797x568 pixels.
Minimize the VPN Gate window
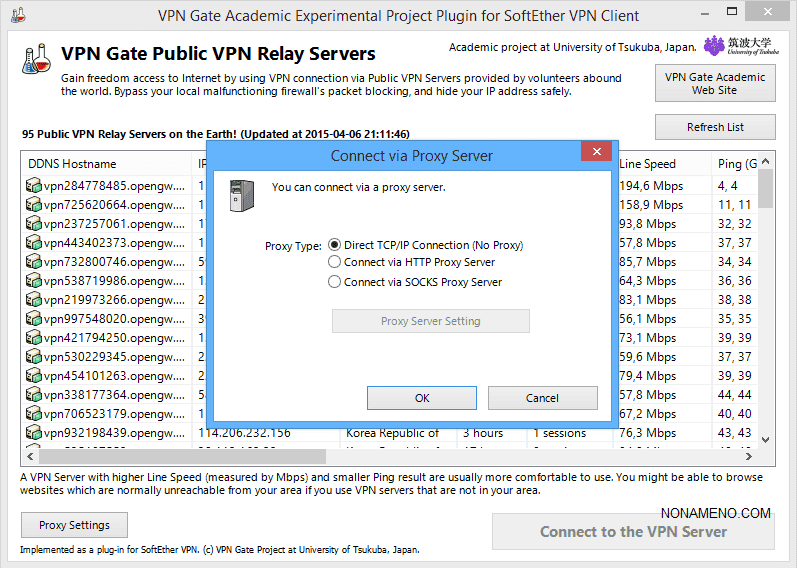pyautogui.click(x=704, y=13)
